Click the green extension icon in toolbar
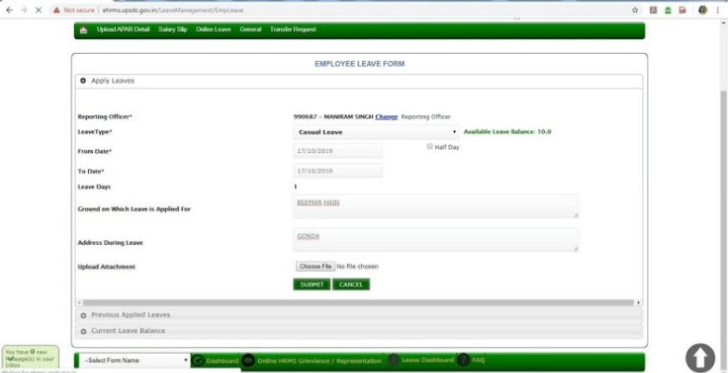Image resolution: width=728 pixels, height=373 pixels. point(668,10)
